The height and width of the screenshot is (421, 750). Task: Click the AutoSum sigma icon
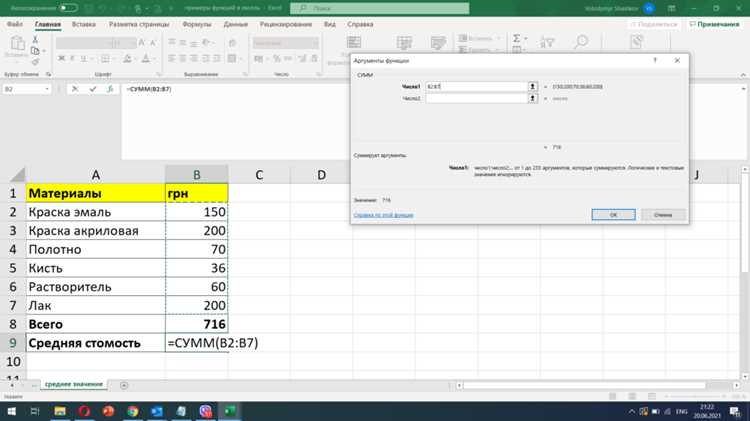517,38
